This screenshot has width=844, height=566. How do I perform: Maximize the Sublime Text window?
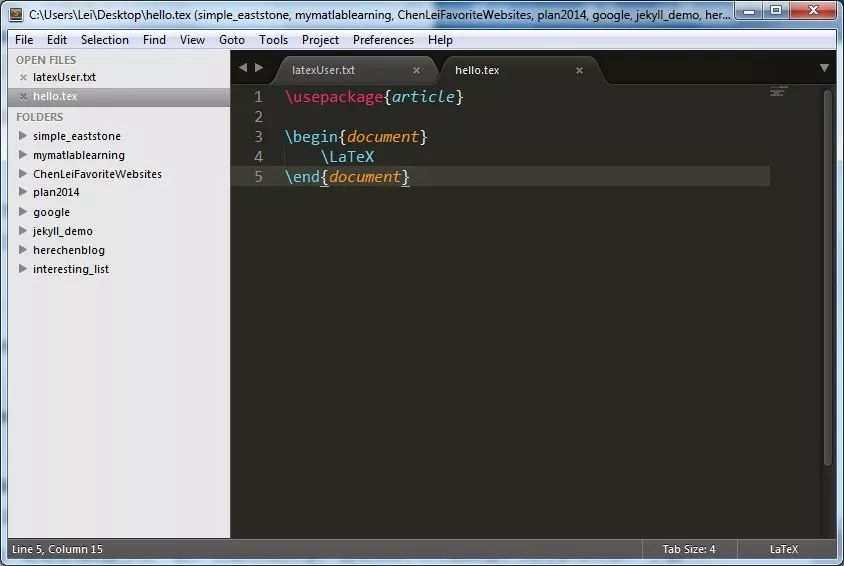776,11
